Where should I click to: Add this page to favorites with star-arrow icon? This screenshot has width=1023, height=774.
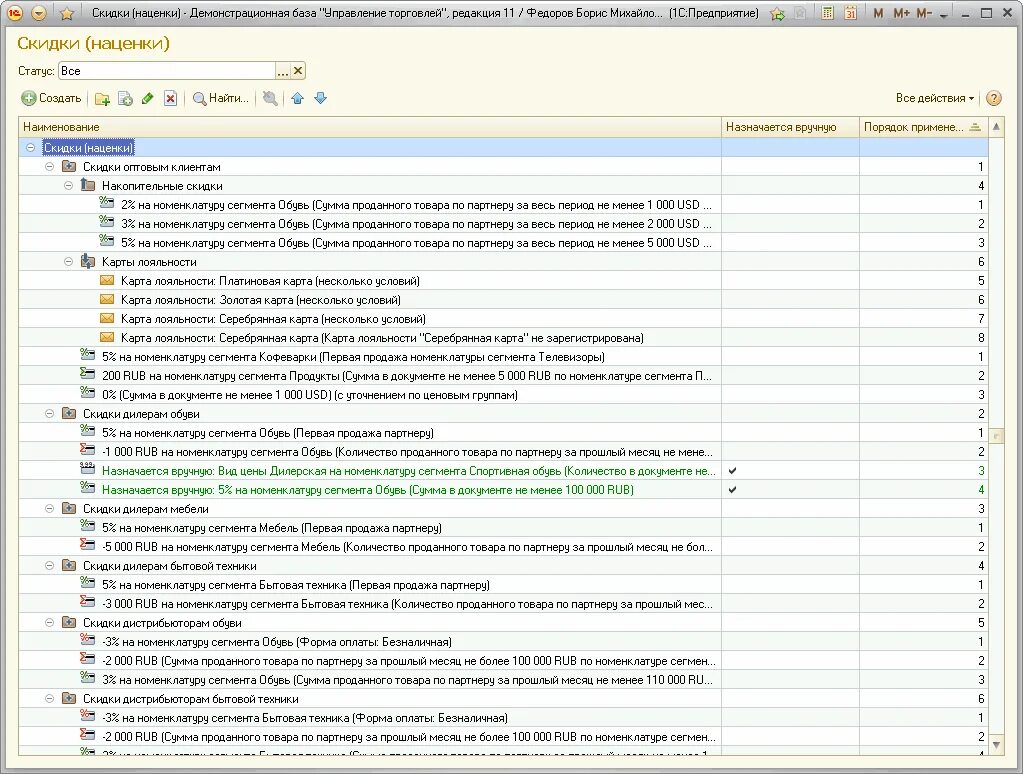pos(778,13)
